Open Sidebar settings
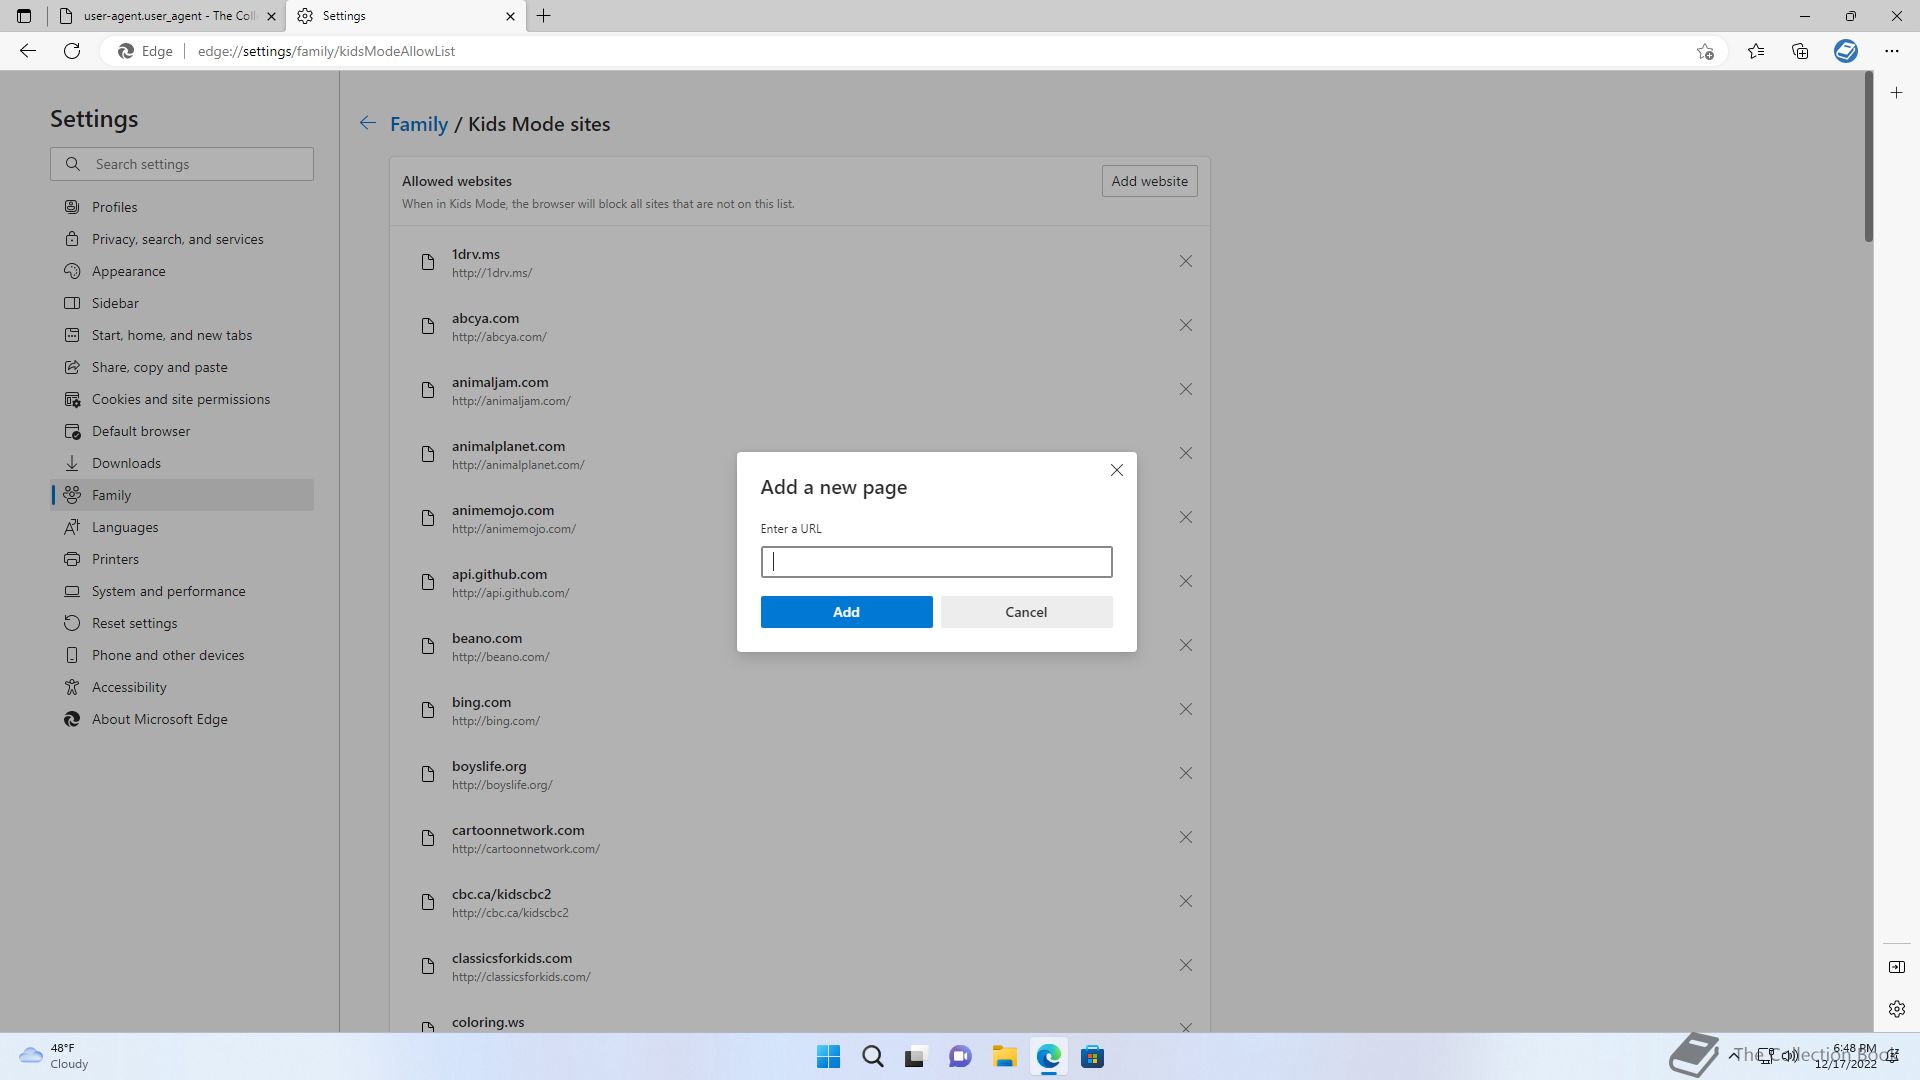 (182, 303)
